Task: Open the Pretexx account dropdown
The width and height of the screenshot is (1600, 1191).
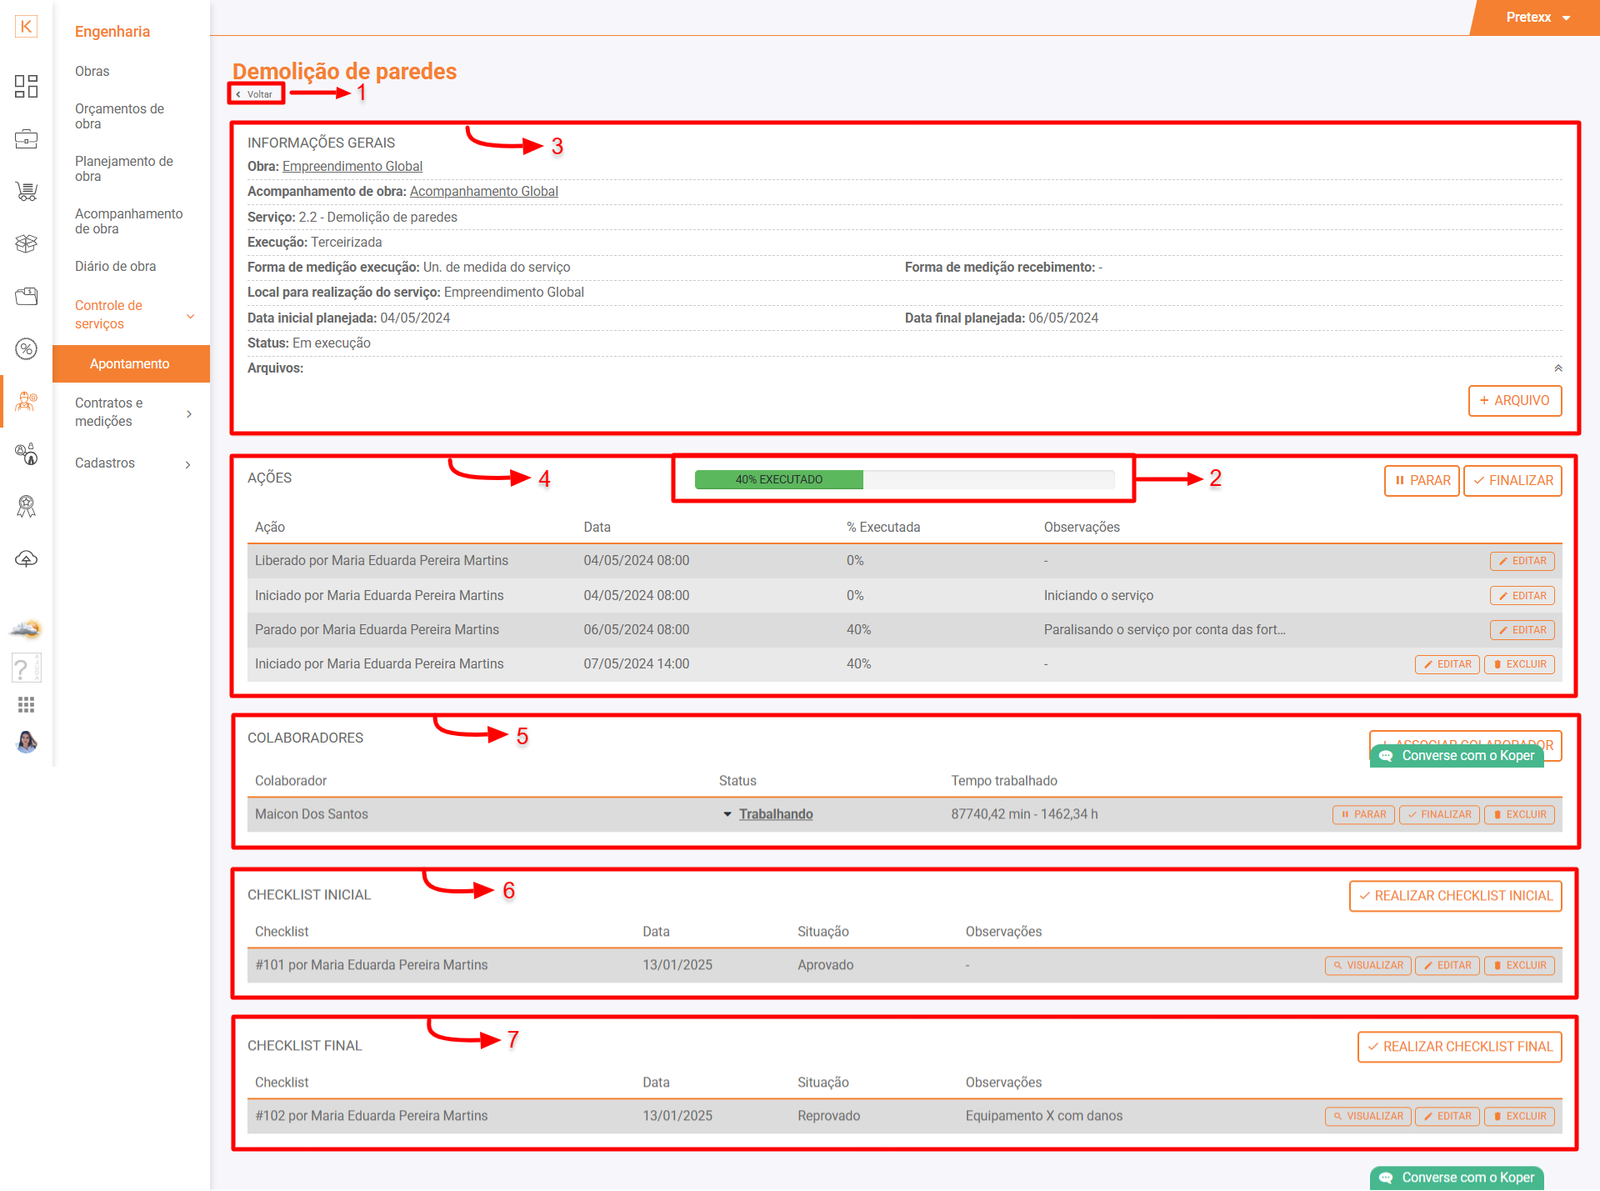Action: pyautogui.click(x=1537, y=17)
